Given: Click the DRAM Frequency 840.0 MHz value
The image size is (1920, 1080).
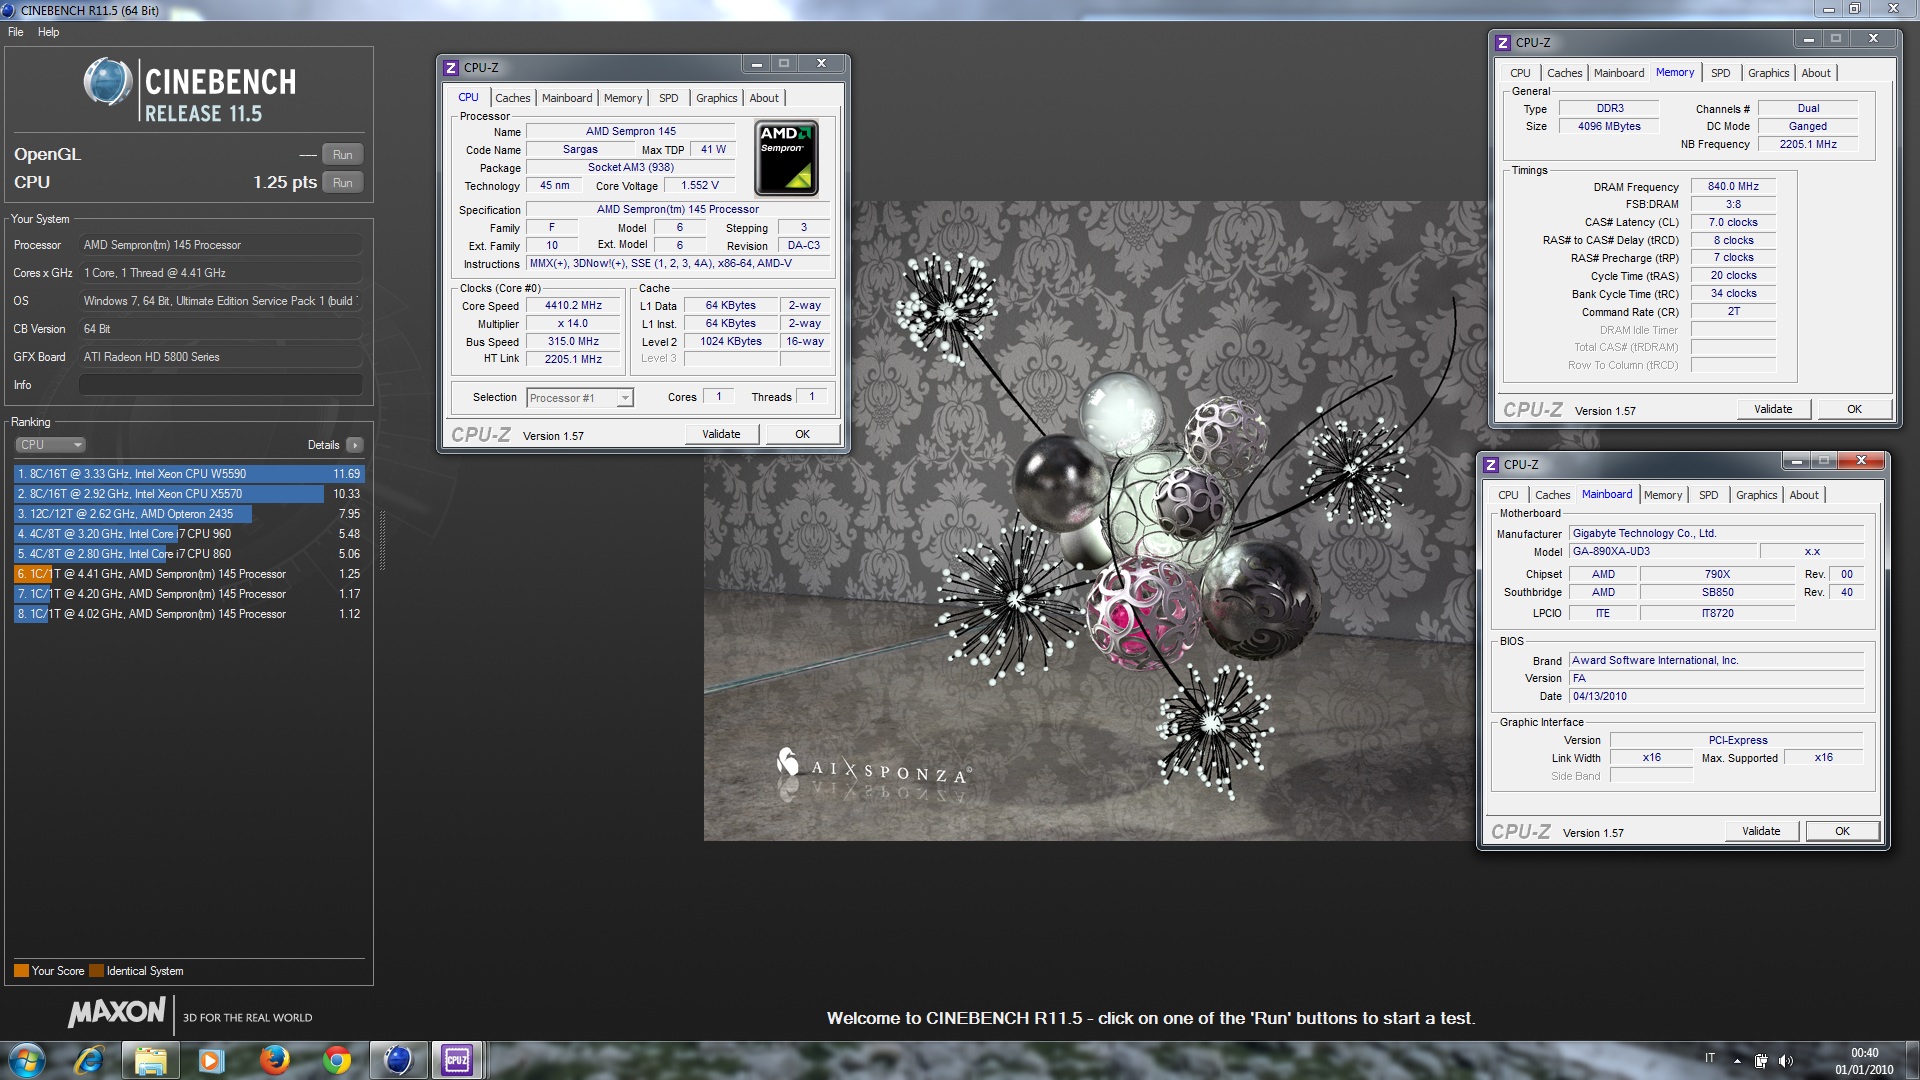Looking at the screenshot, I should (x=1733, y=187).
